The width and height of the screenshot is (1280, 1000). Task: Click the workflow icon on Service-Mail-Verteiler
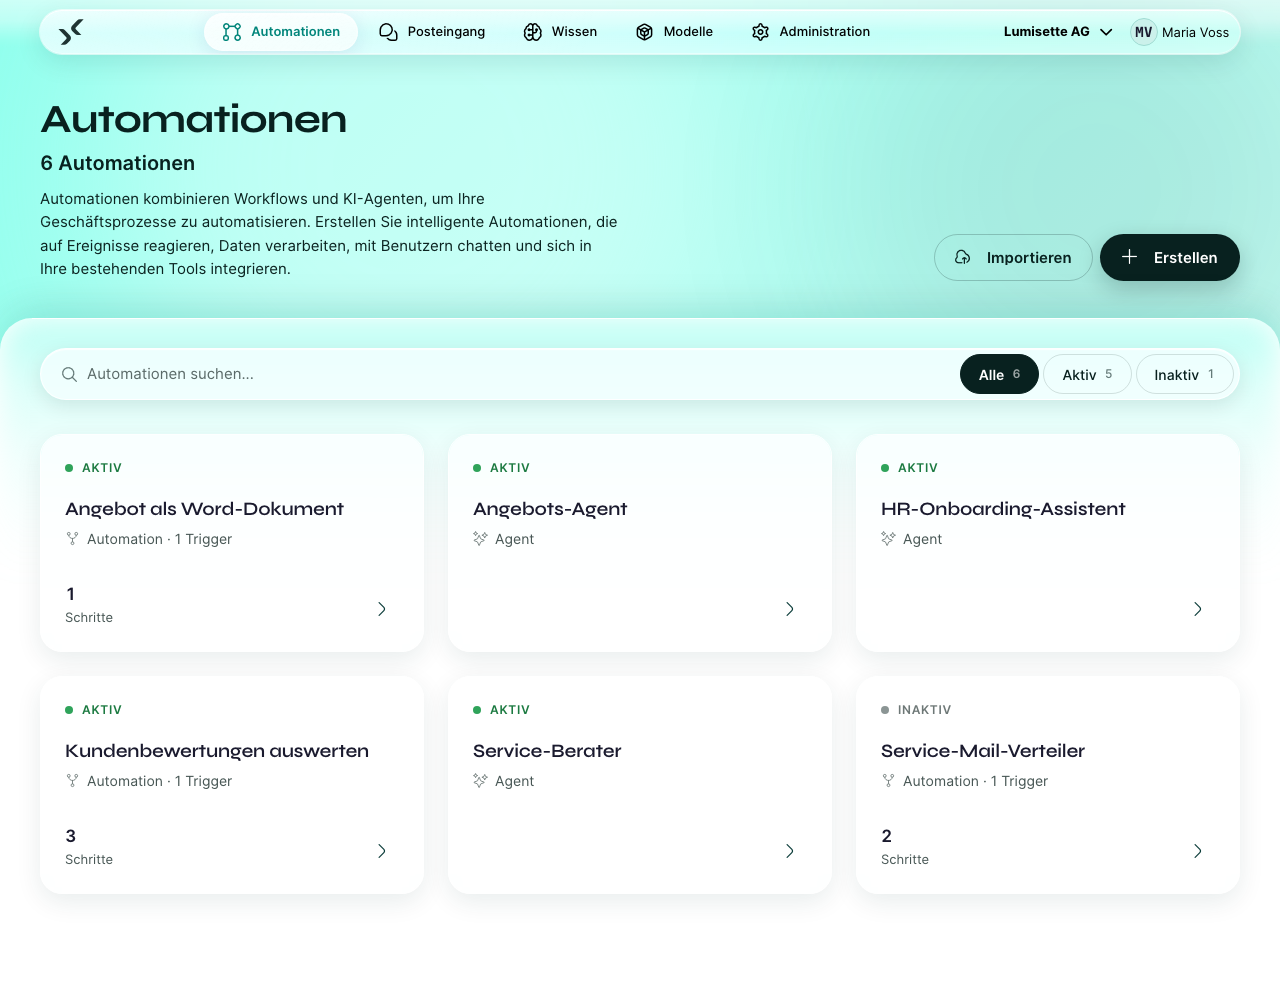pos(888,781)
